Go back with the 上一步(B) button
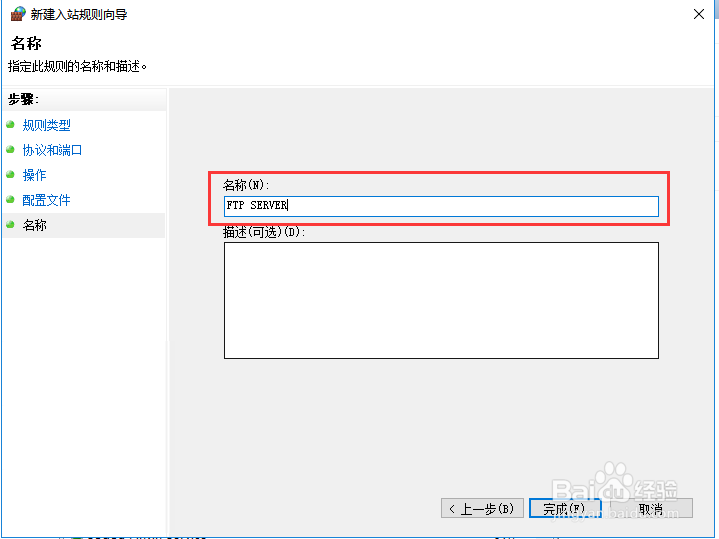The width and height of the screenshot is (719, 539). point(482,508)
